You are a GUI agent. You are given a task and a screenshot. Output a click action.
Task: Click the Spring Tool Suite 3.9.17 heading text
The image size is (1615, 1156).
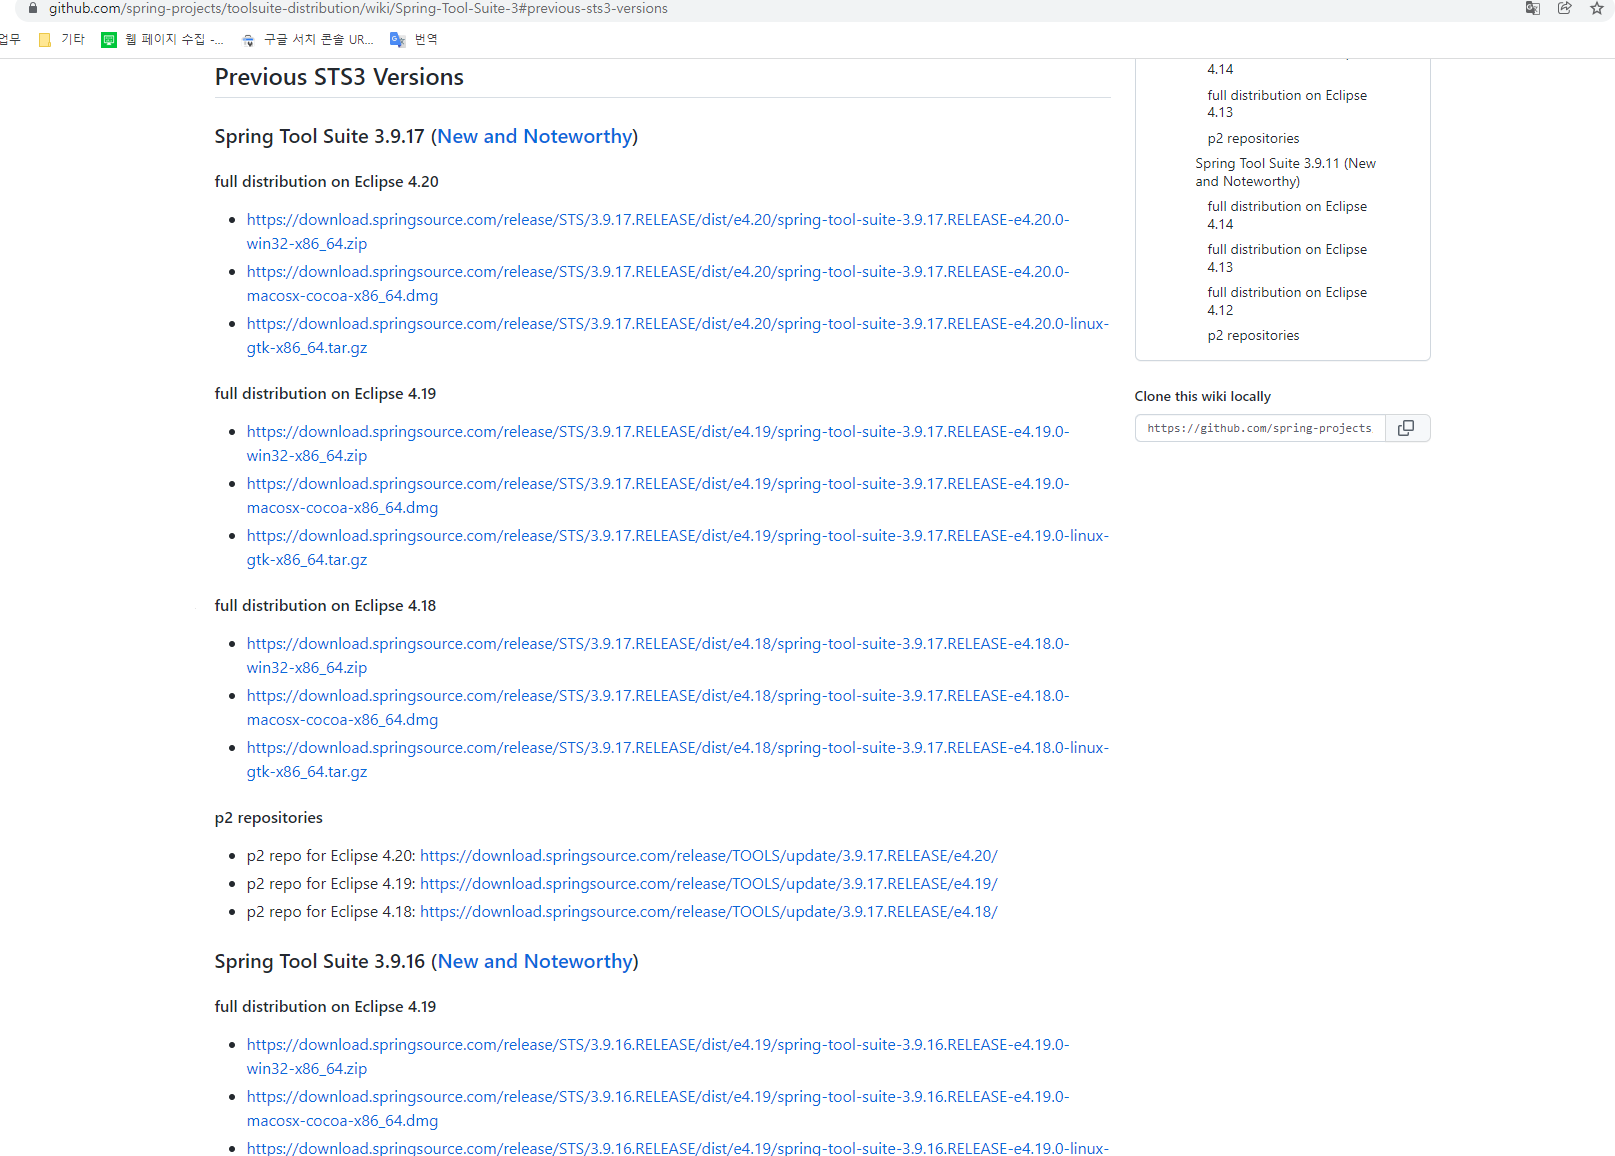click(x=320, y=136)
